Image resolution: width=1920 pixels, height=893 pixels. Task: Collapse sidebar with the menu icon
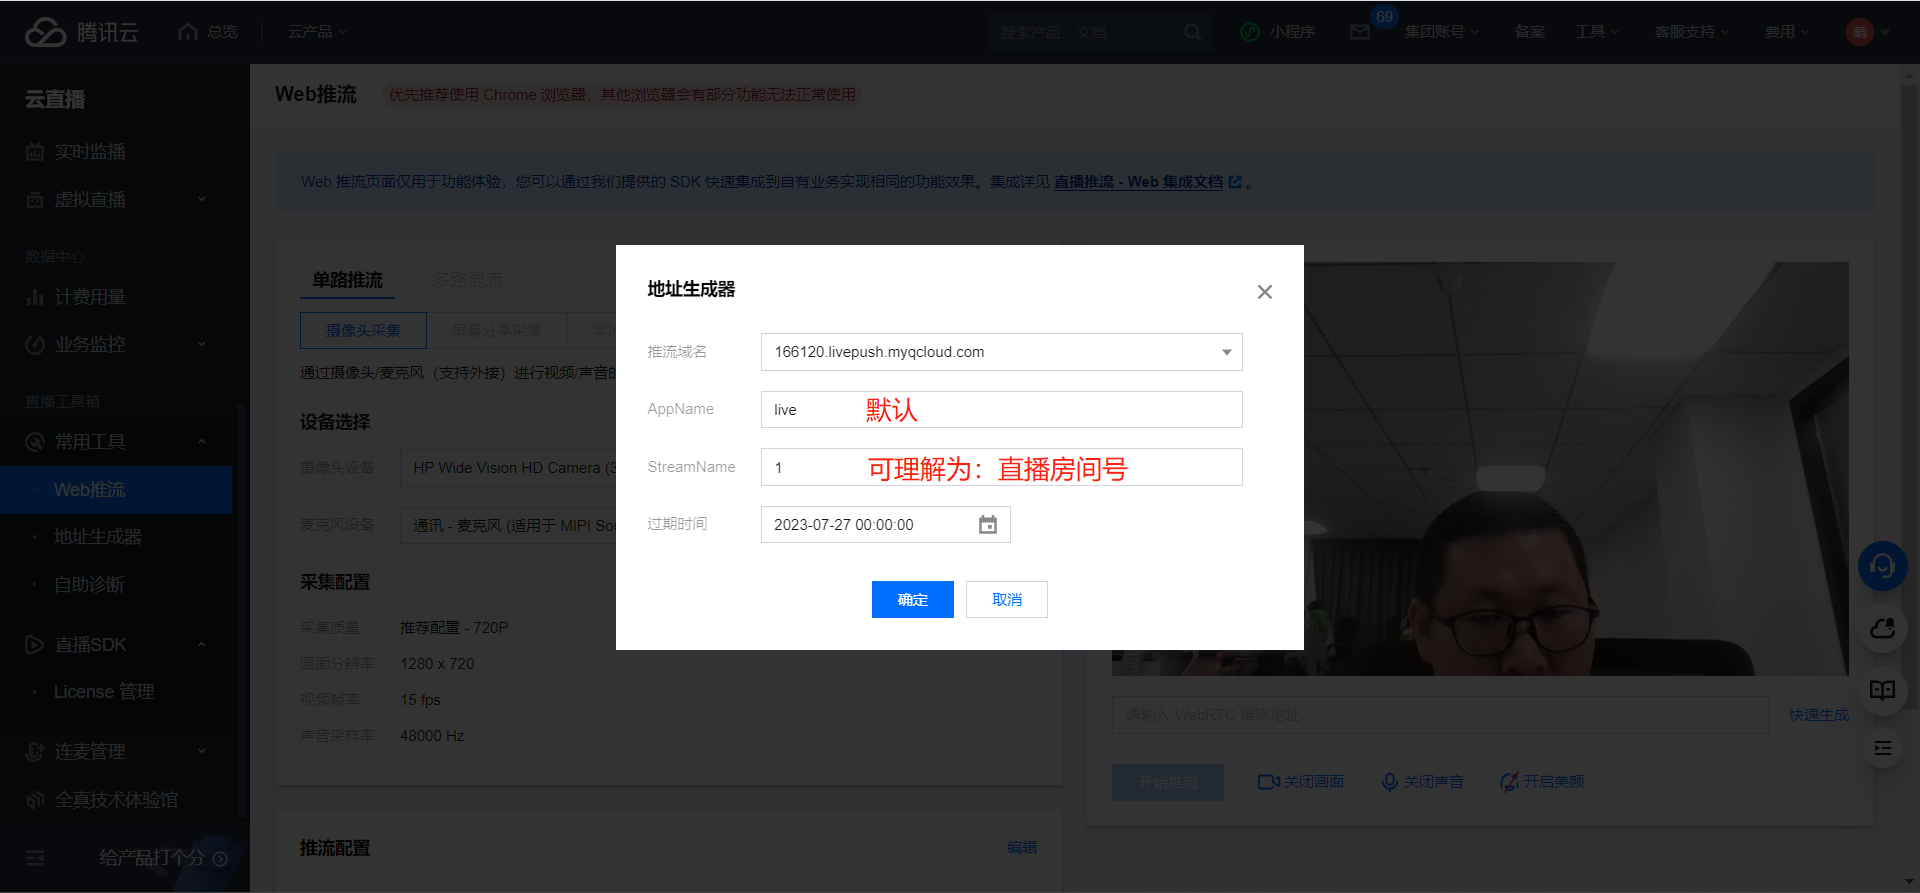point(35,858)
